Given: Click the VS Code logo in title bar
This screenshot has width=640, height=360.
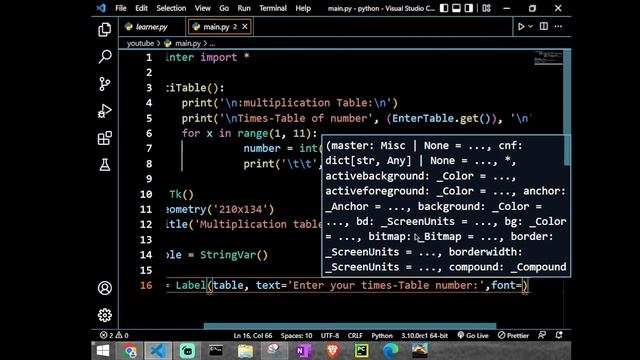Looking at the screenshot, I should pyautogui.click(x=101, y=8).
